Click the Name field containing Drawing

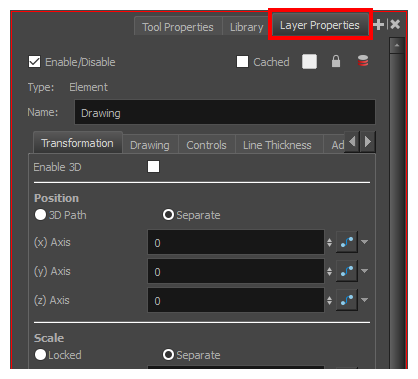(x=225, y=112)
